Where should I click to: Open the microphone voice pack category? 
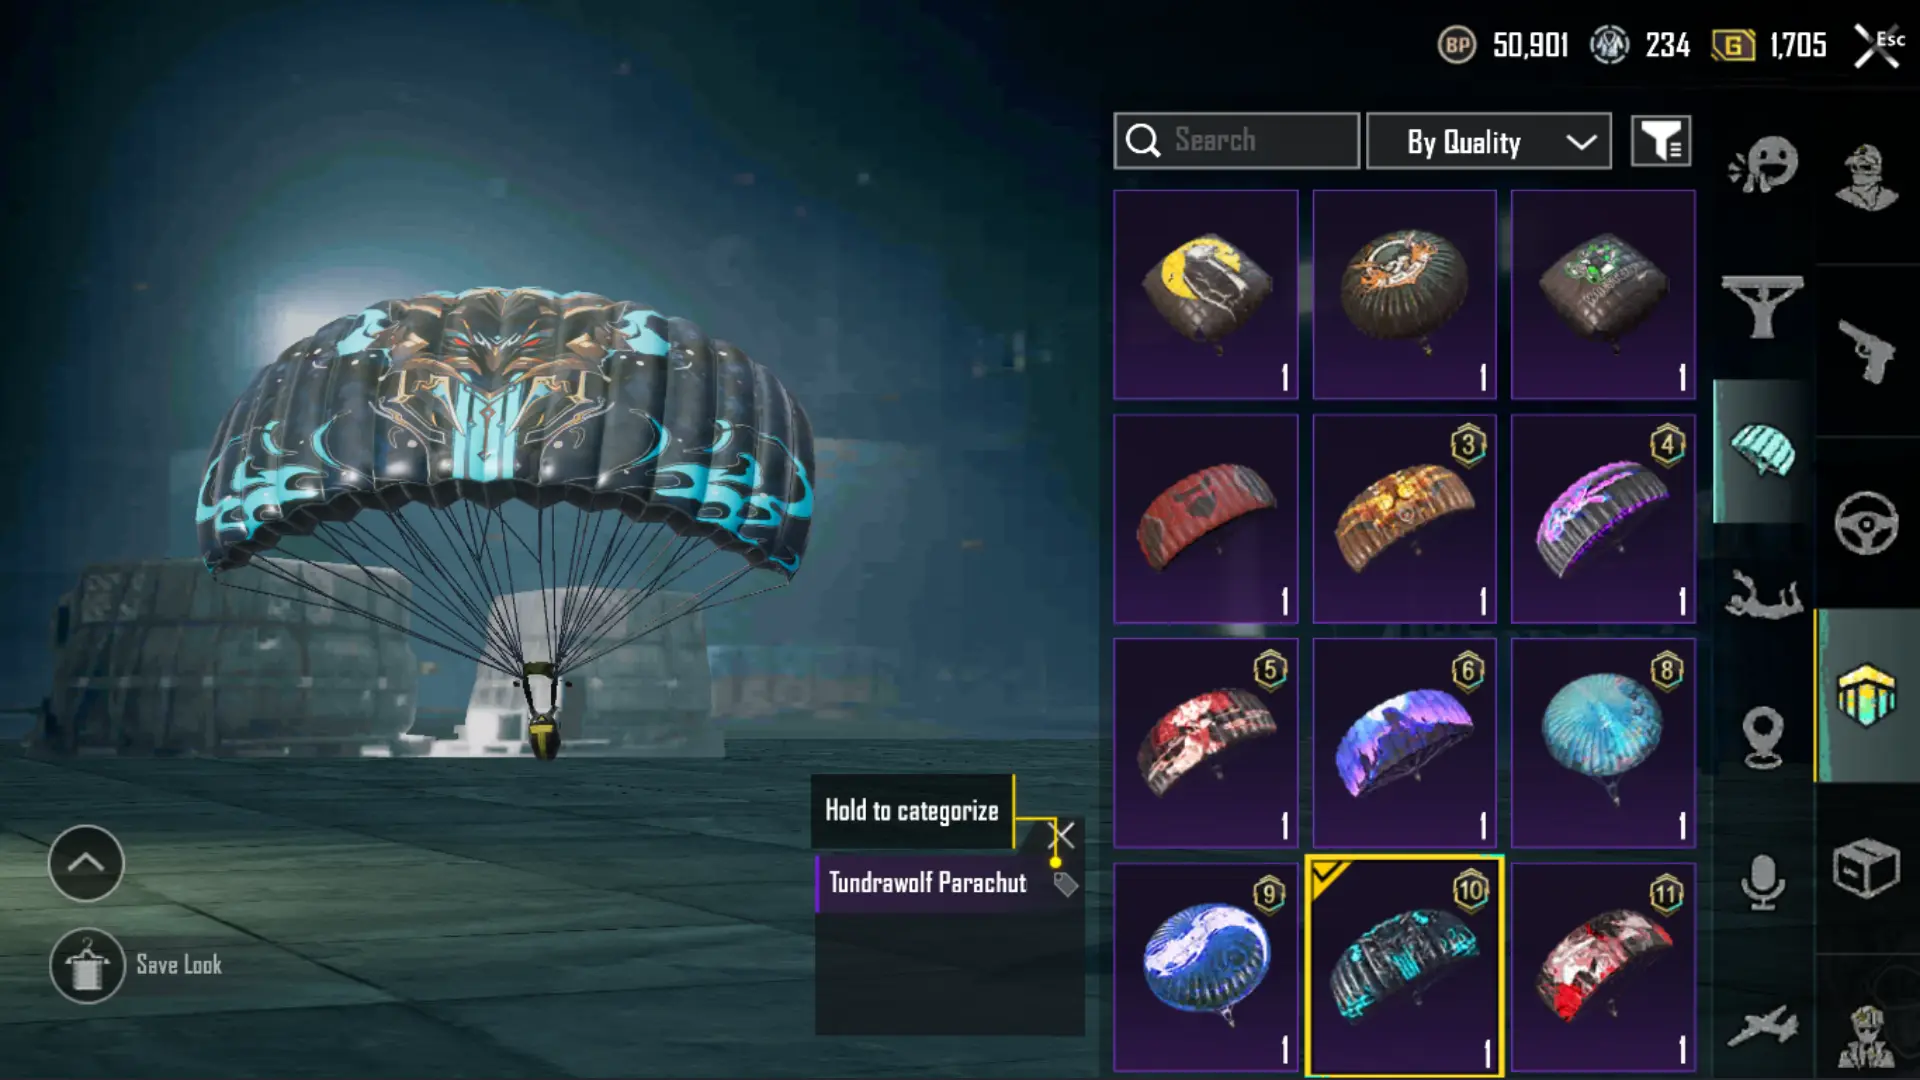[x=1763, y=882]
